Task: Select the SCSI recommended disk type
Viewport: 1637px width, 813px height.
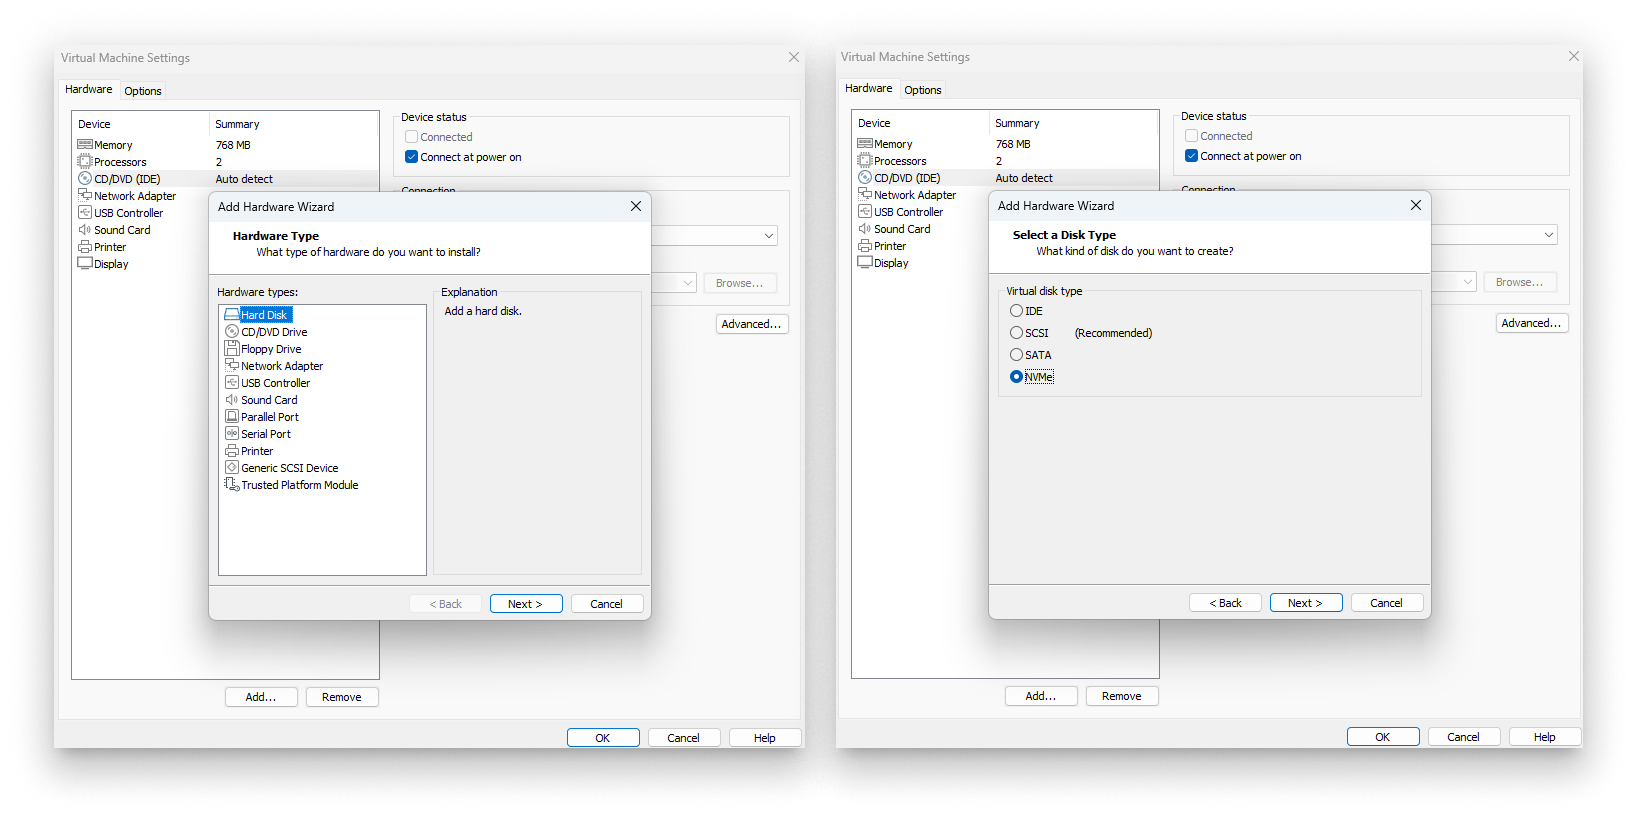Action: coord(1016,333)
